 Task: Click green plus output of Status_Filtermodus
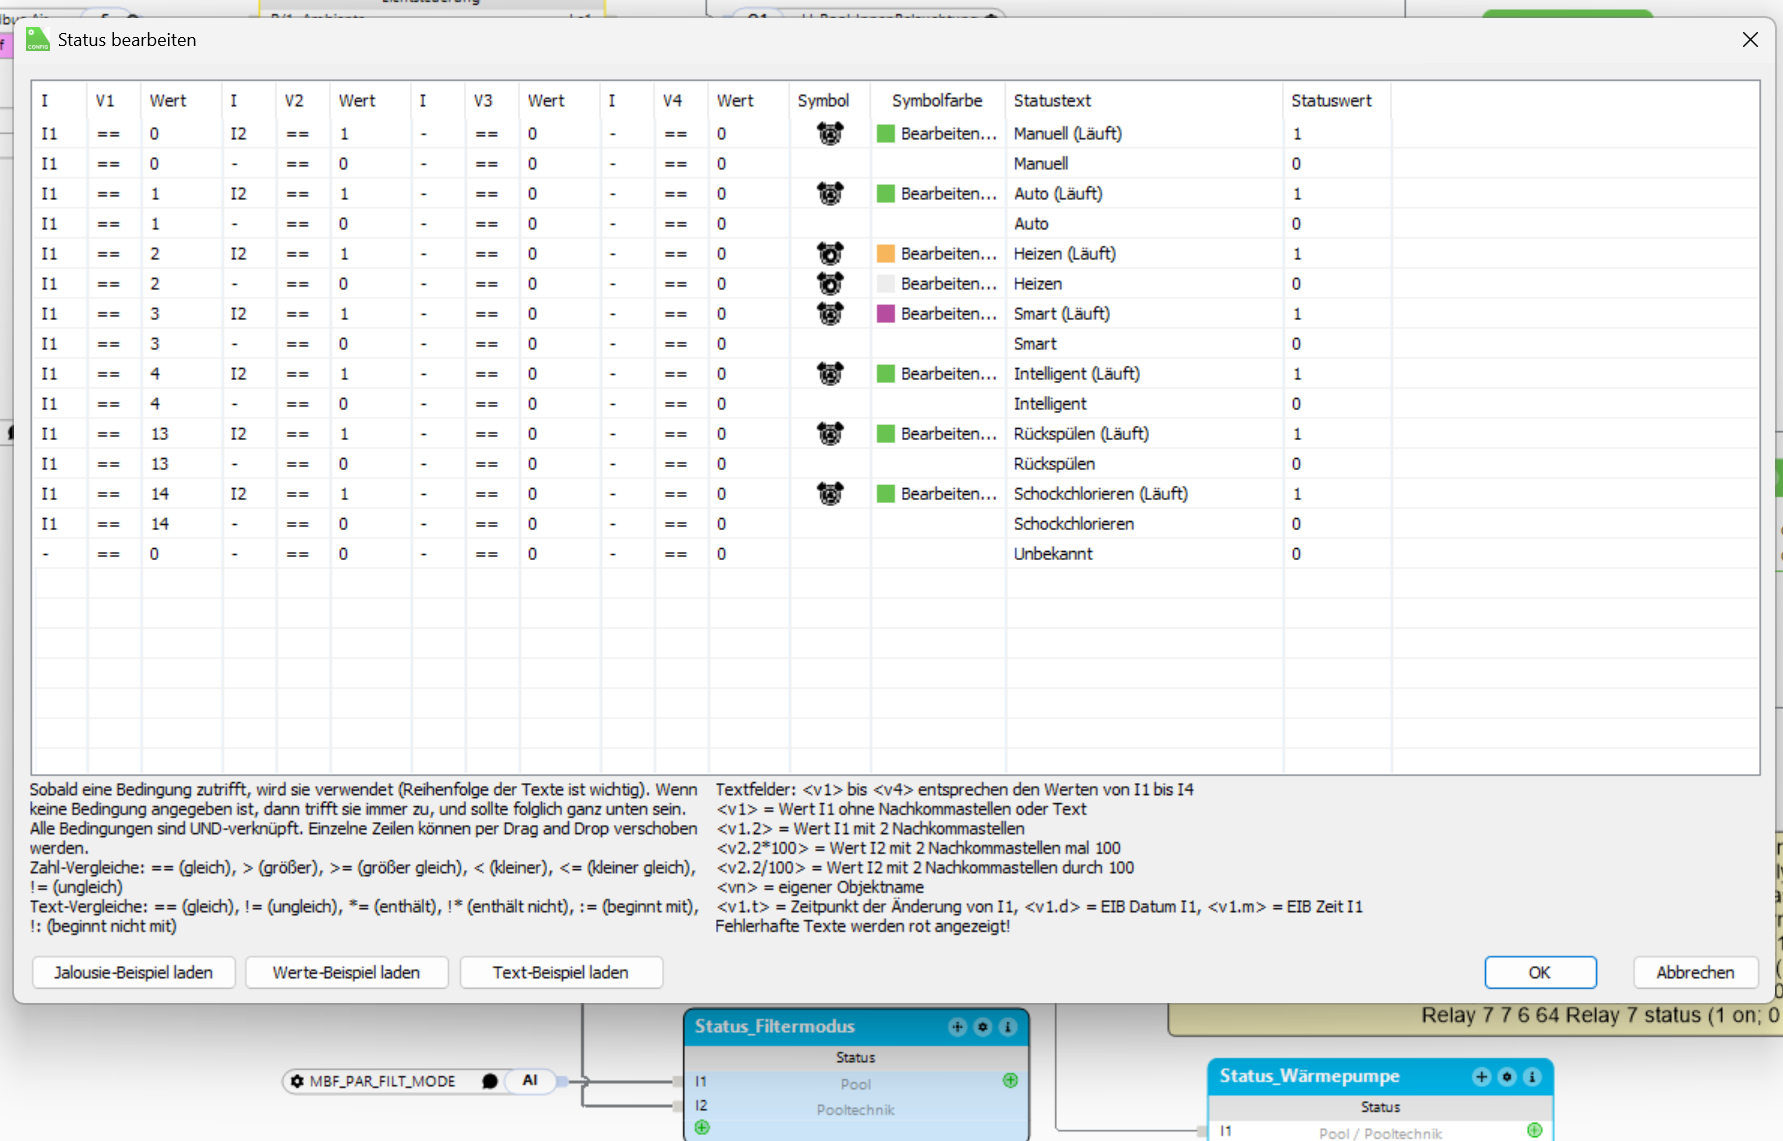tap(1010, 1080)
